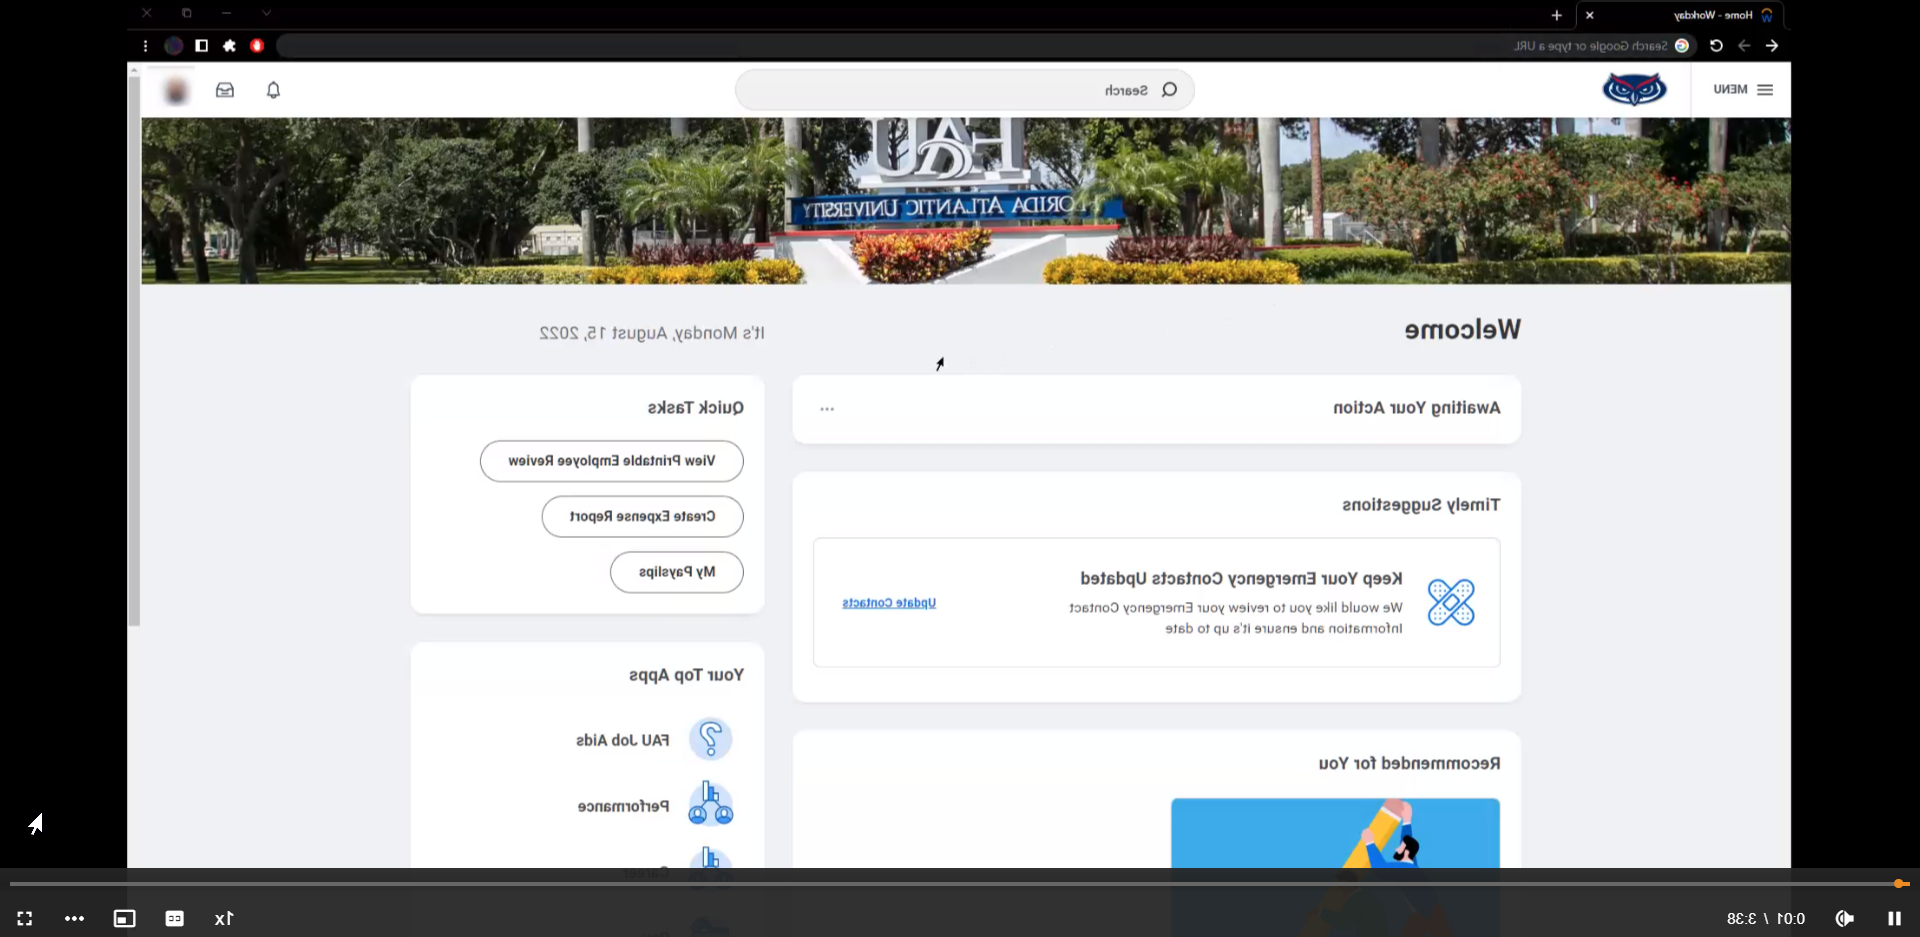Open the Extensions puzzle icon
This screenshot has height=937, width=1920.
229,45
